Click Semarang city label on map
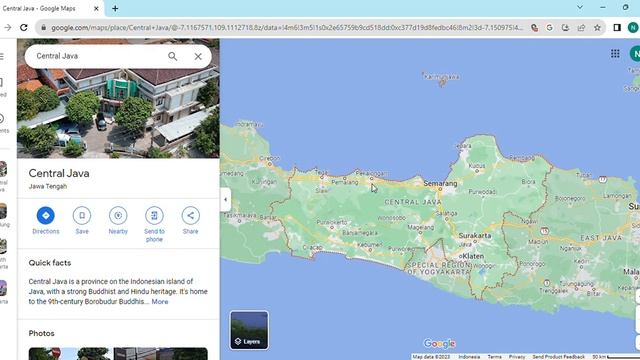This screenshot has width=640, height=360. (x=440, y=184)
